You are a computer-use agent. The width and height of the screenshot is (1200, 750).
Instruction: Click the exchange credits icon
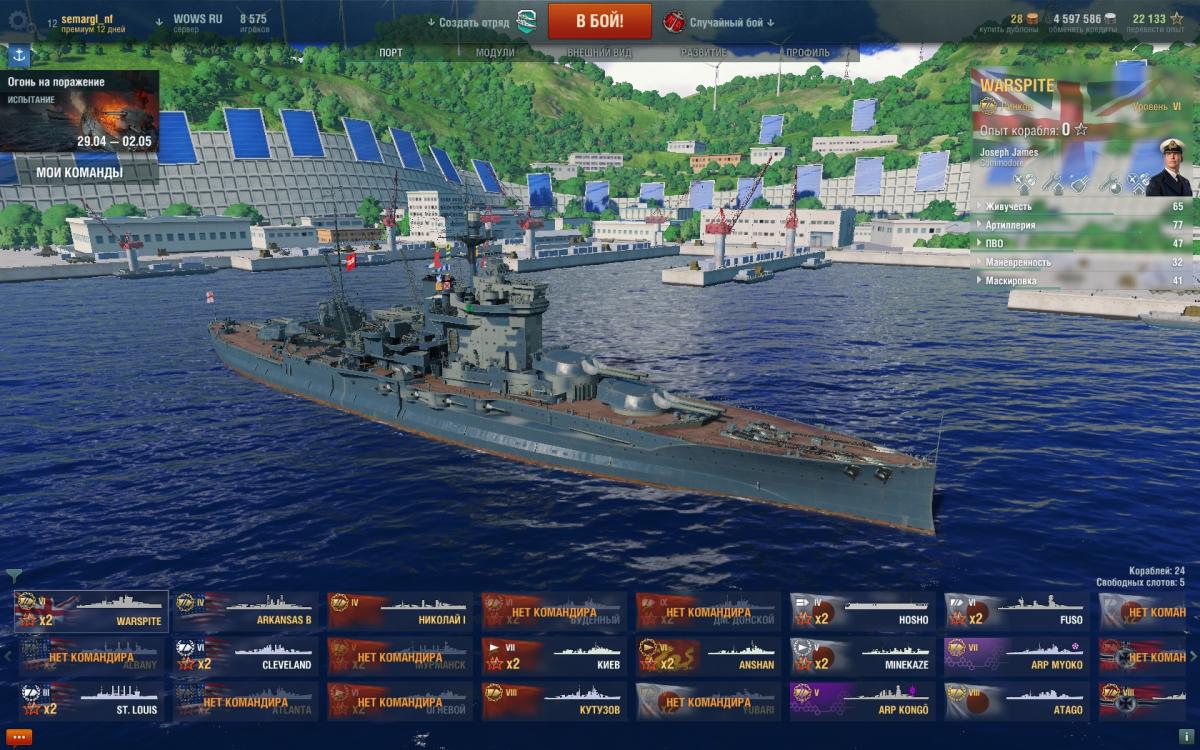pos(1112,18)
